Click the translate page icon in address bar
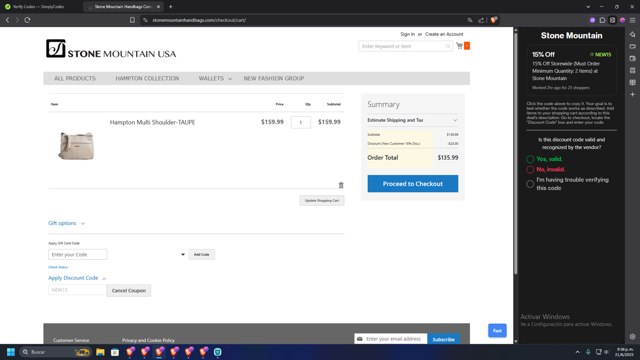 coord(470,20)
